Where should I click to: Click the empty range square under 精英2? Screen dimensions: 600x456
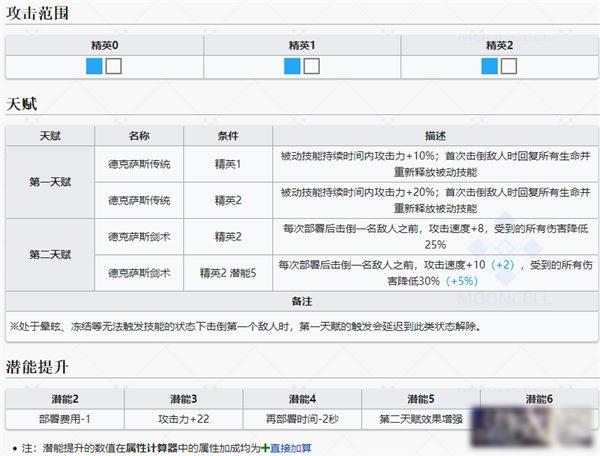click(509, 66)
